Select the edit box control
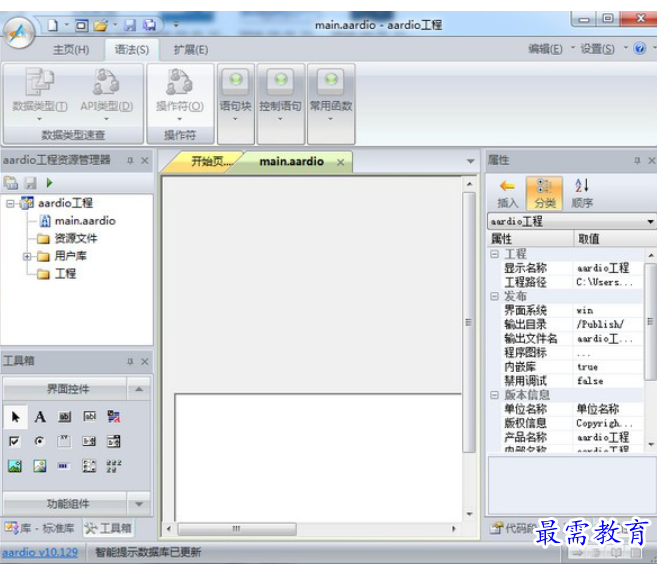 click(x=90, y=416)
